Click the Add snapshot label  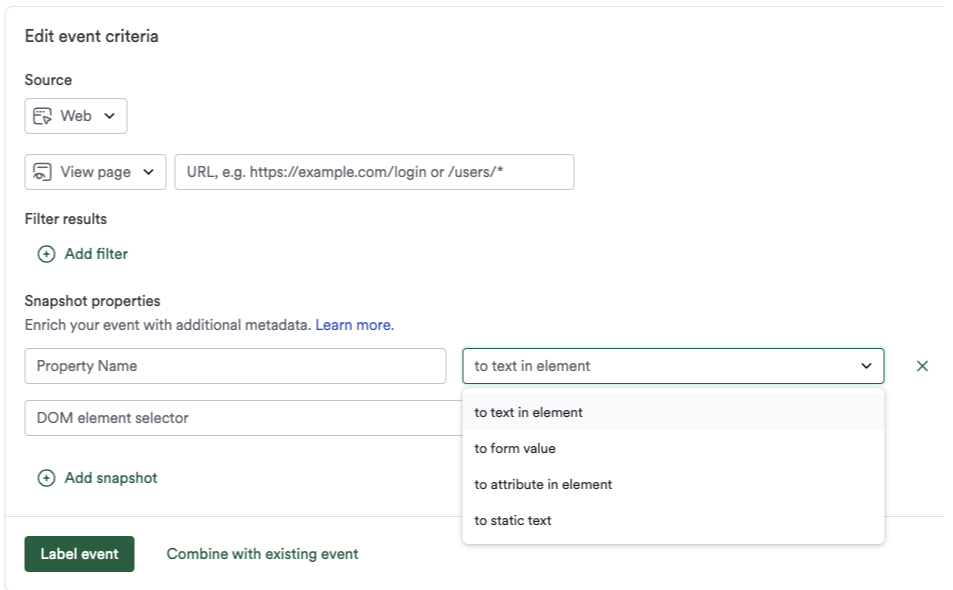[111, 478]
